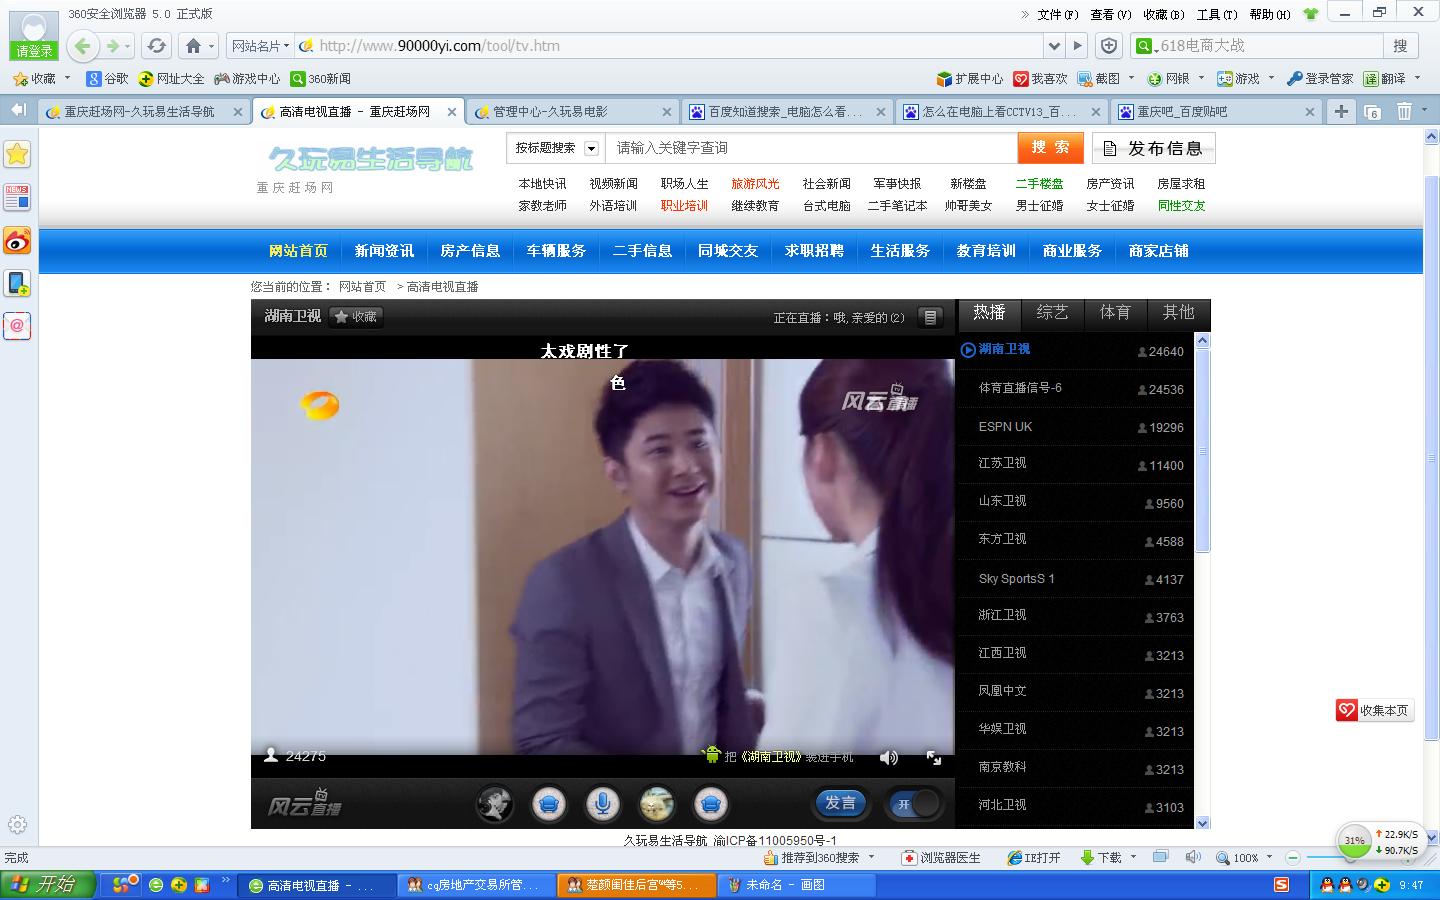
Task: Click IE打开 in status bar
Action: coord(1033,858)
